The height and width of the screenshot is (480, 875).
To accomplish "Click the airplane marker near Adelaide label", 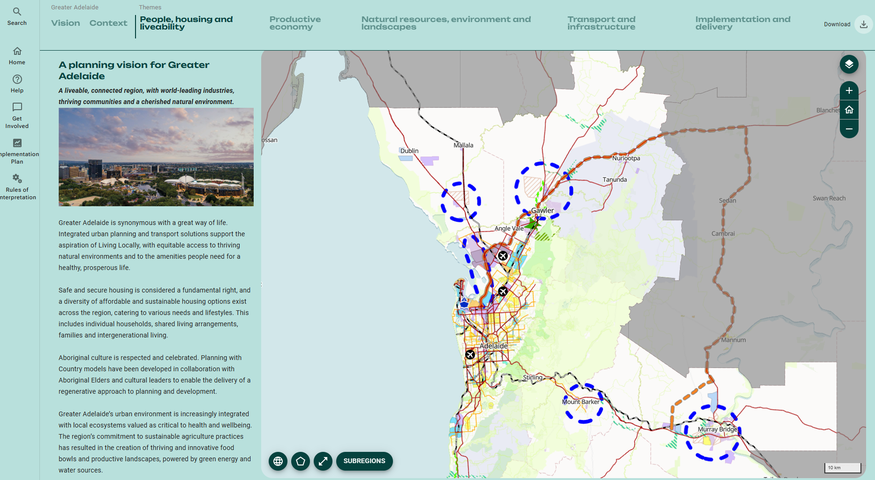I will click(470, 354).
